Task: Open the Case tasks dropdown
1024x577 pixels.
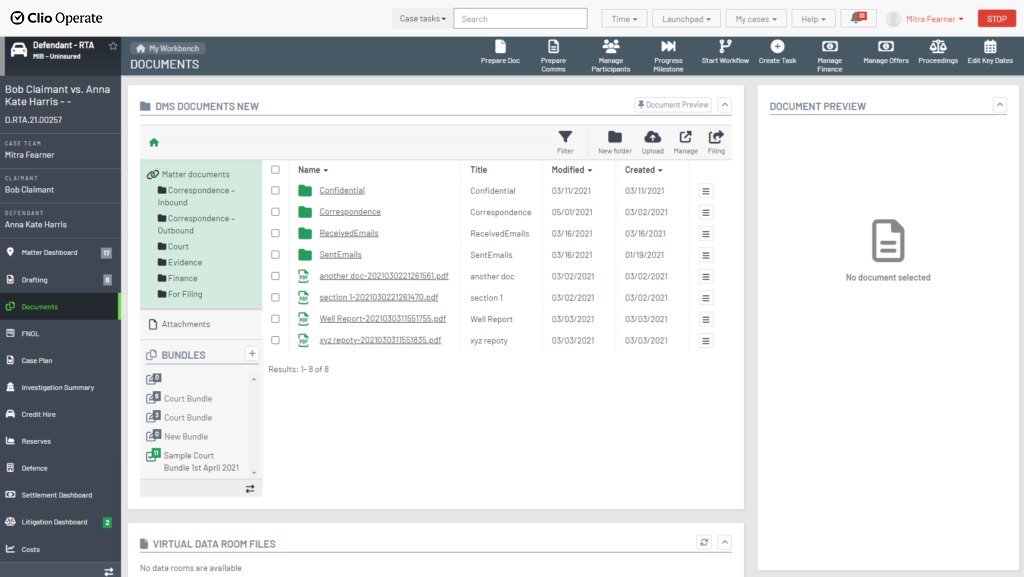Action: coord(421,18)
